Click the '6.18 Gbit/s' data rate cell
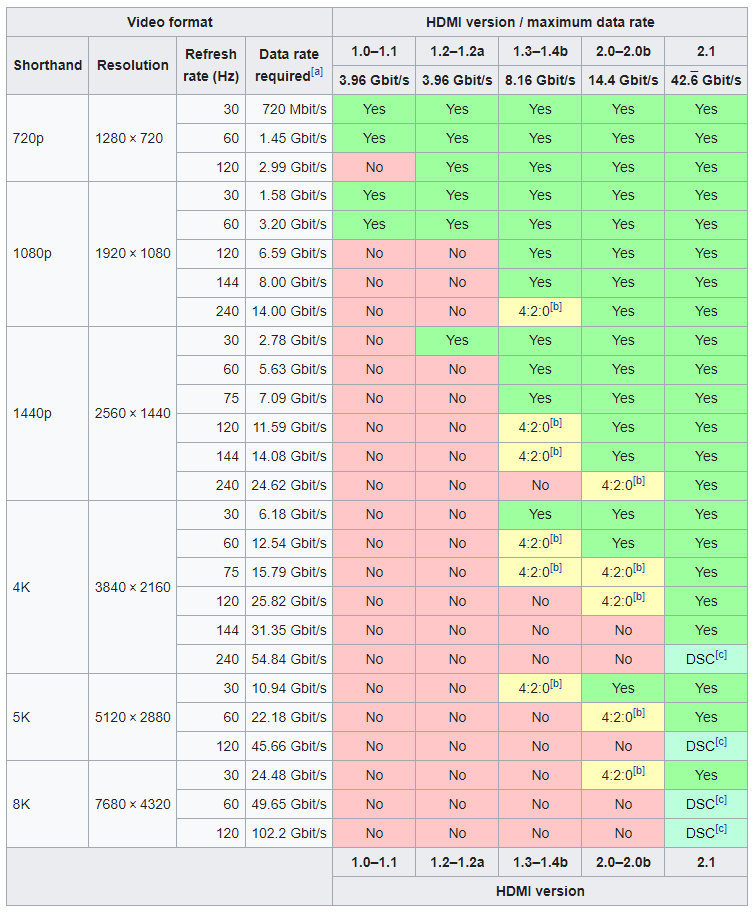The width and height of the screenshot is (754, 914). [289, 514]
